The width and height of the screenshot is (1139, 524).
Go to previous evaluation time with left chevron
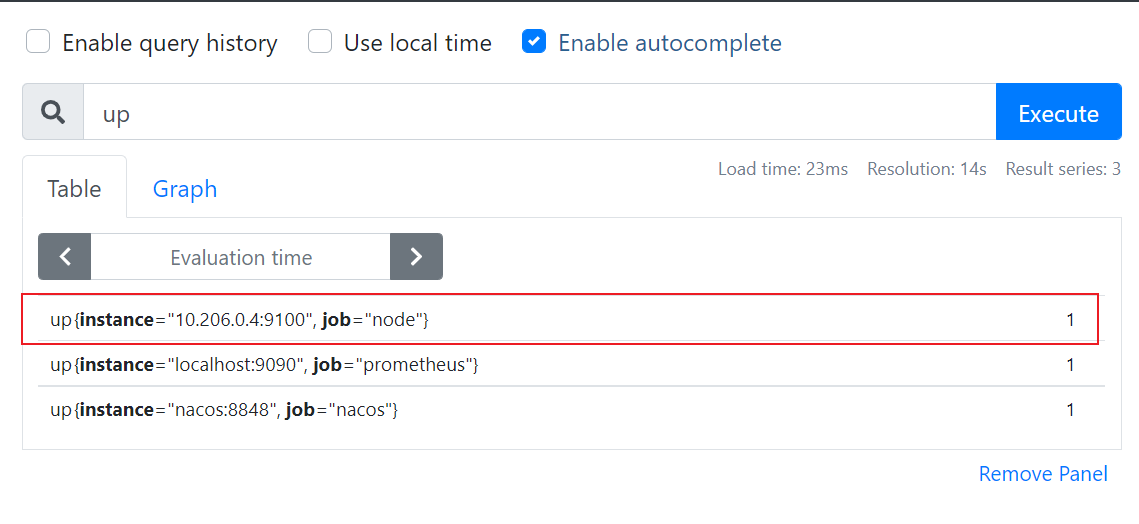tap(65, 257)
